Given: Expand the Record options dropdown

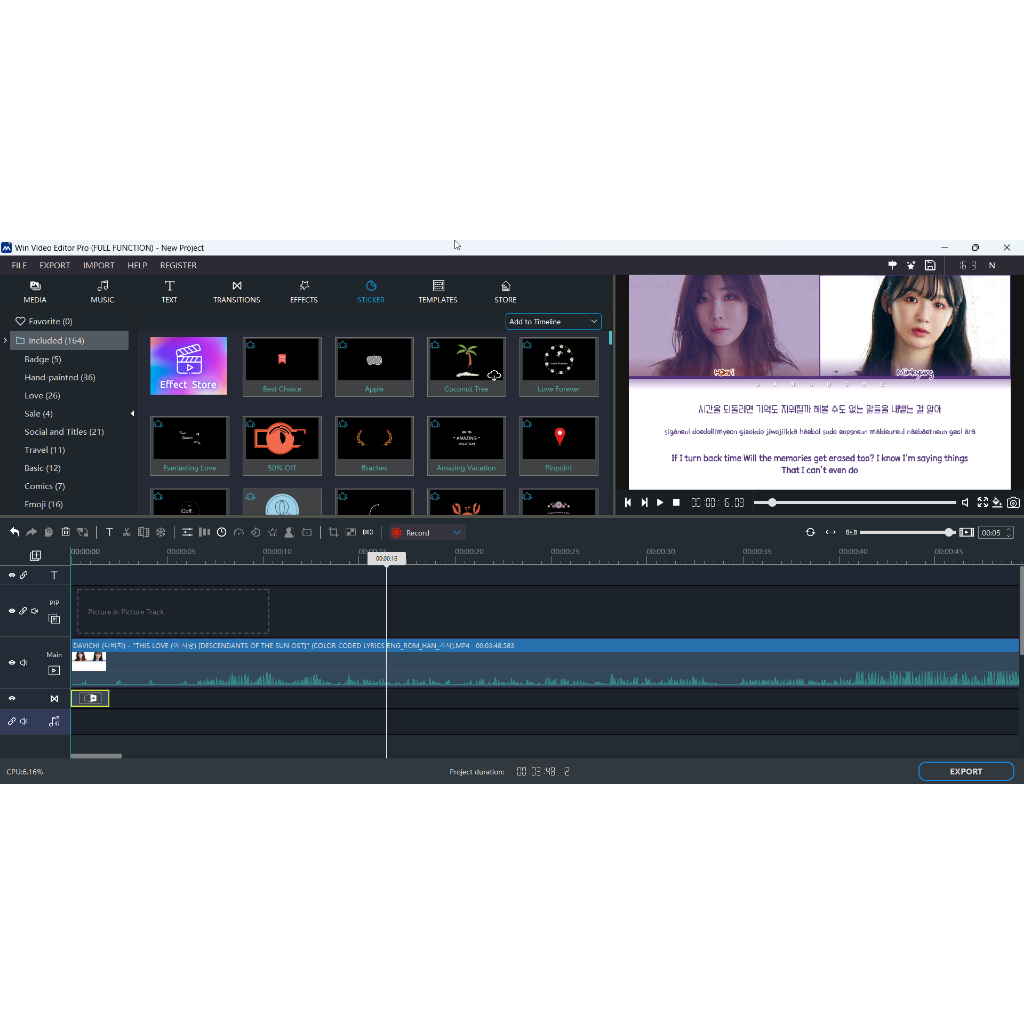Looking at the screenshot, I should (x=457, y=532).
